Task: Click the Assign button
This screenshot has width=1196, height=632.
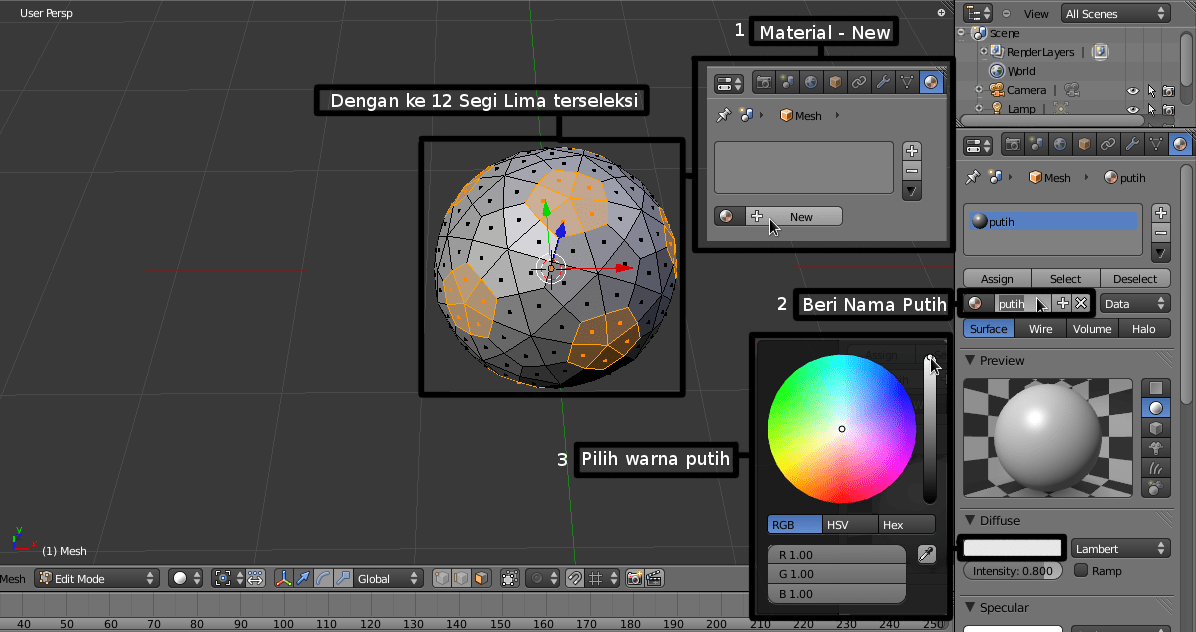Action: tap(997, 279)
